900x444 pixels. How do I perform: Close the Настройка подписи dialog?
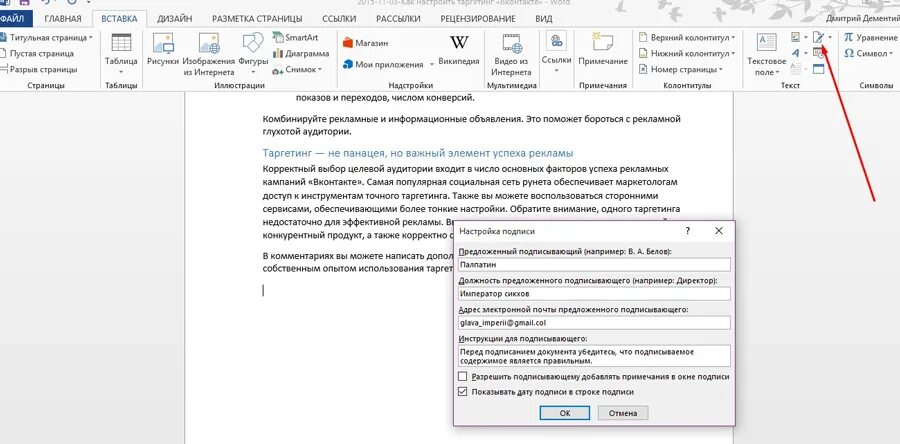719,231
